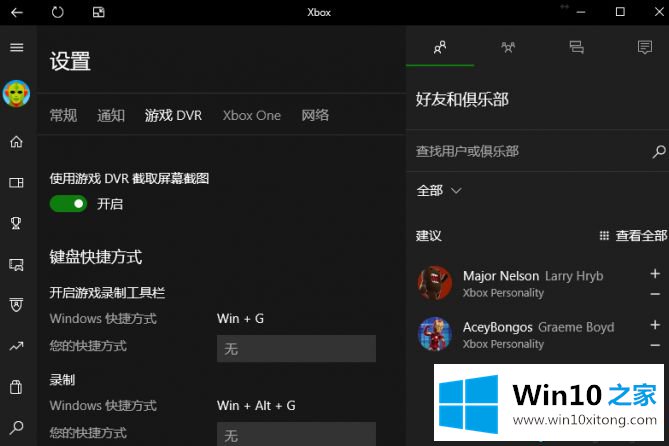This screenshot has width=669, height=446.
Task: Open Game DVR captures sidebar icon
Action: 16,265
